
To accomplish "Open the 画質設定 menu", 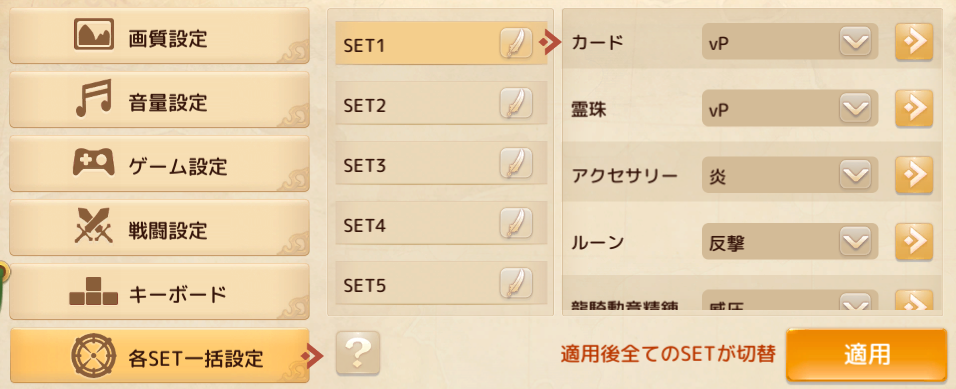I will point(160,36).
